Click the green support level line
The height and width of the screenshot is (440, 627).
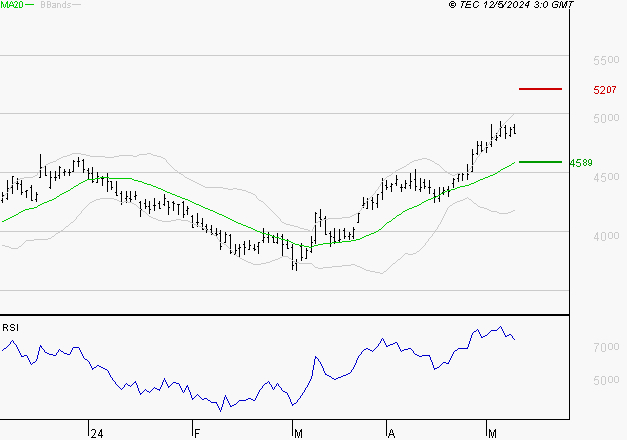point(540,162)
